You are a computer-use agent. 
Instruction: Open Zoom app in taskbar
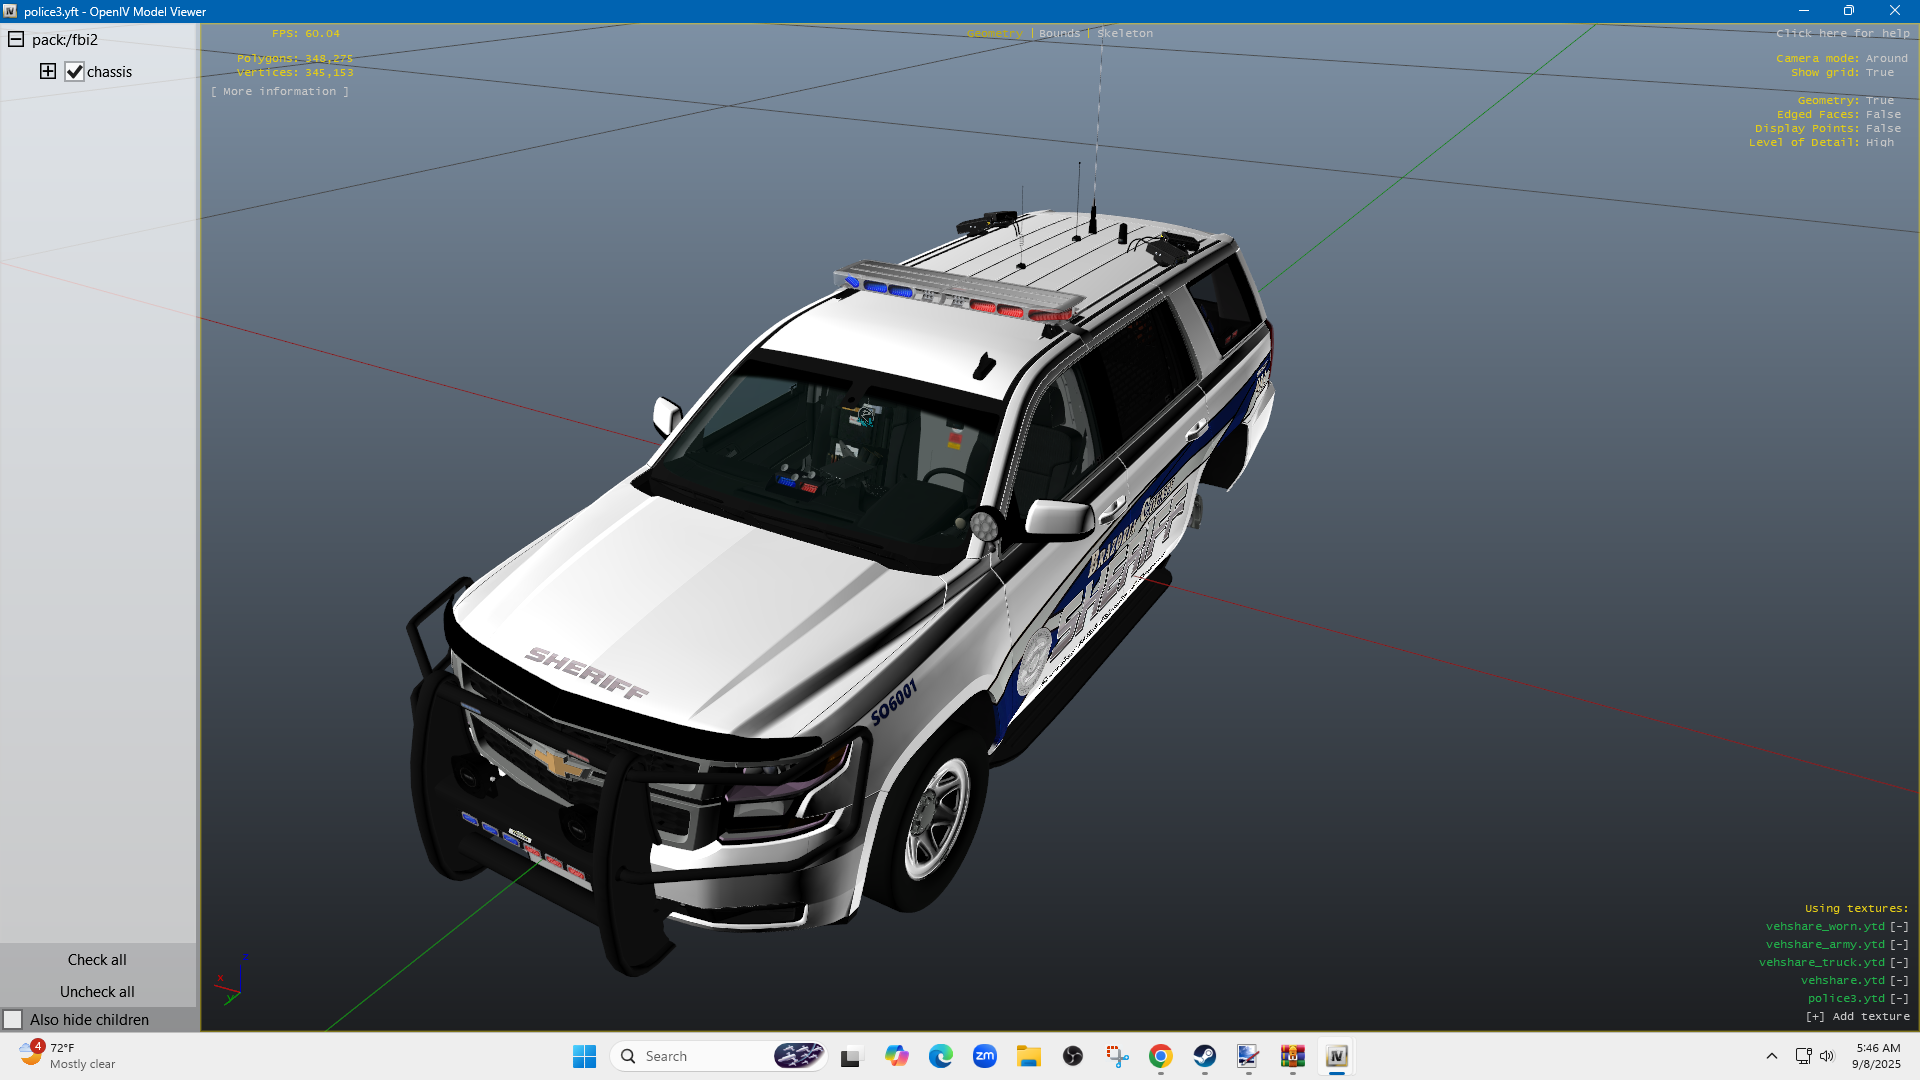point(984,1056)
